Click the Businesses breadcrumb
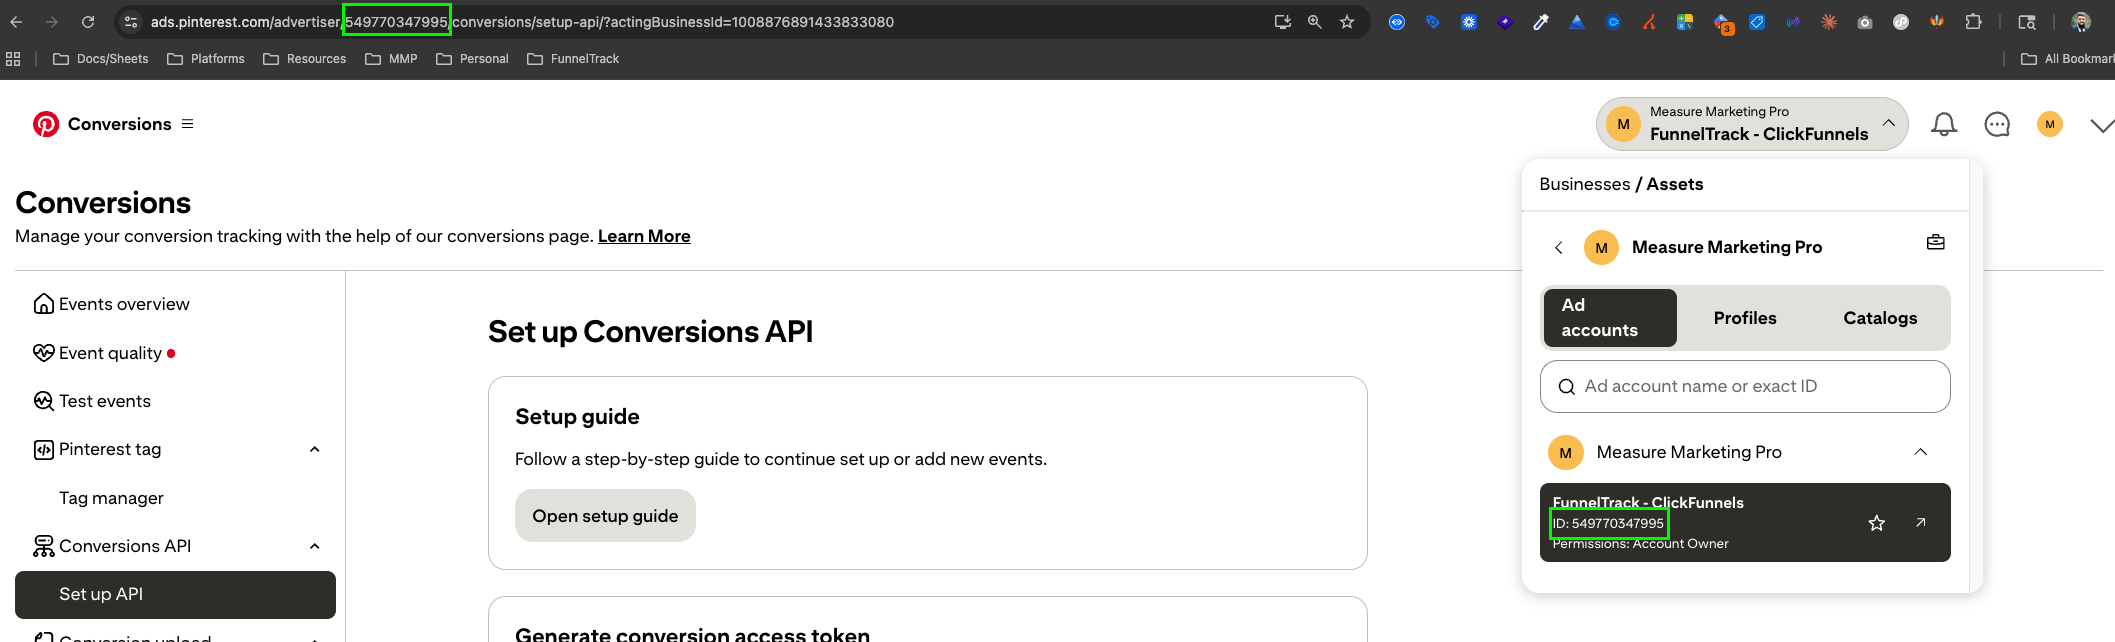Viewport: 2115px width, 642px height. pos(1585,184)
